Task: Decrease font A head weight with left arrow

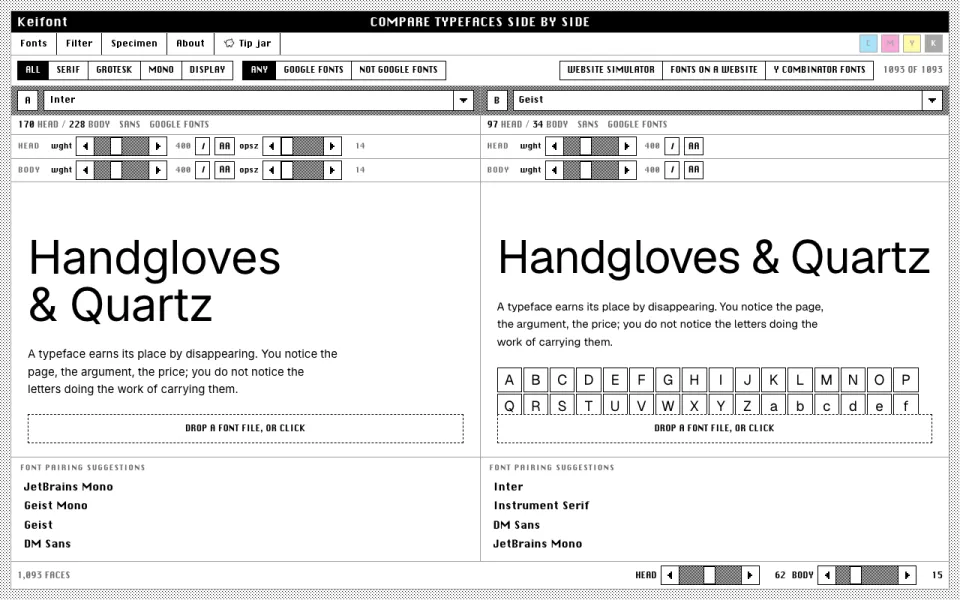Action: (x=85, y=146)
